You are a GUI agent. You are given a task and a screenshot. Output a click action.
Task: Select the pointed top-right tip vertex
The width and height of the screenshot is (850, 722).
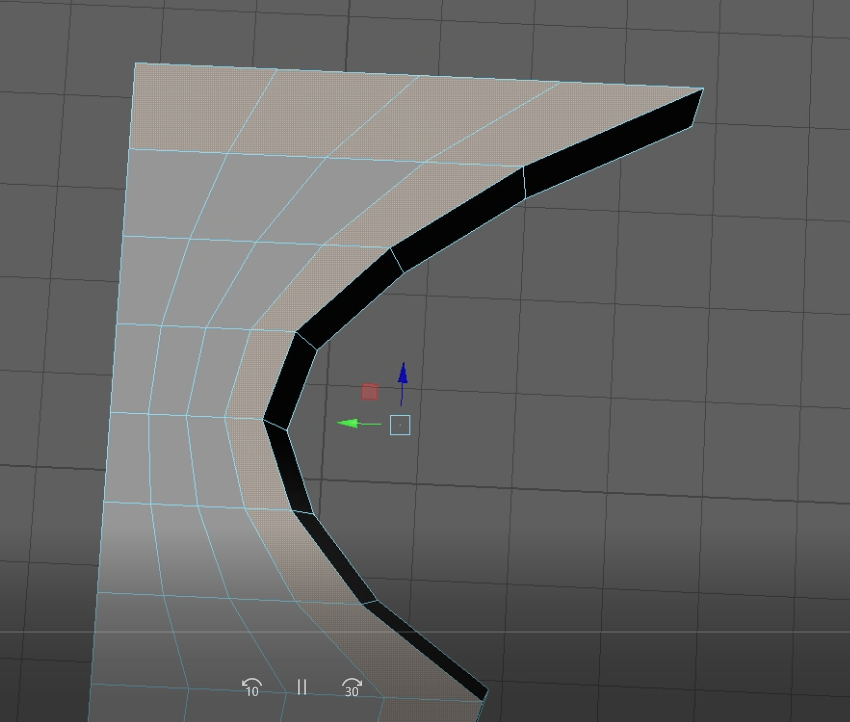(703, 89)
